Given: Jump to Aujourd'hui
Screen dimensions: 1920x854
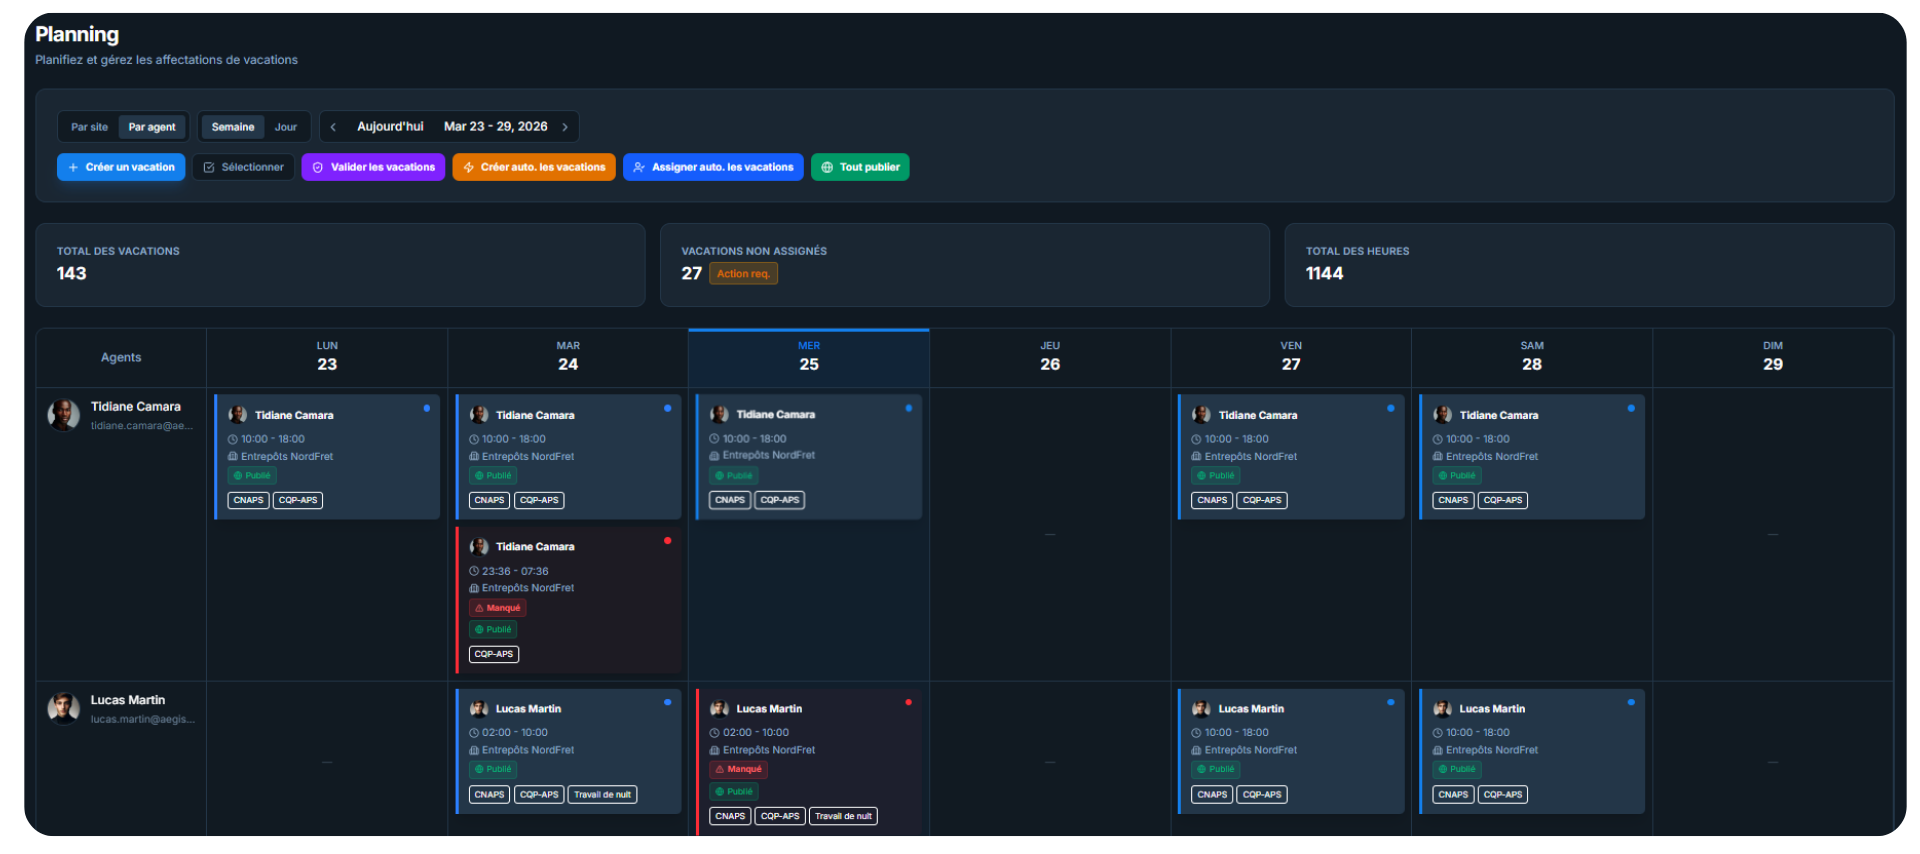Looking at the screenshot, I should tap(390, 127).
